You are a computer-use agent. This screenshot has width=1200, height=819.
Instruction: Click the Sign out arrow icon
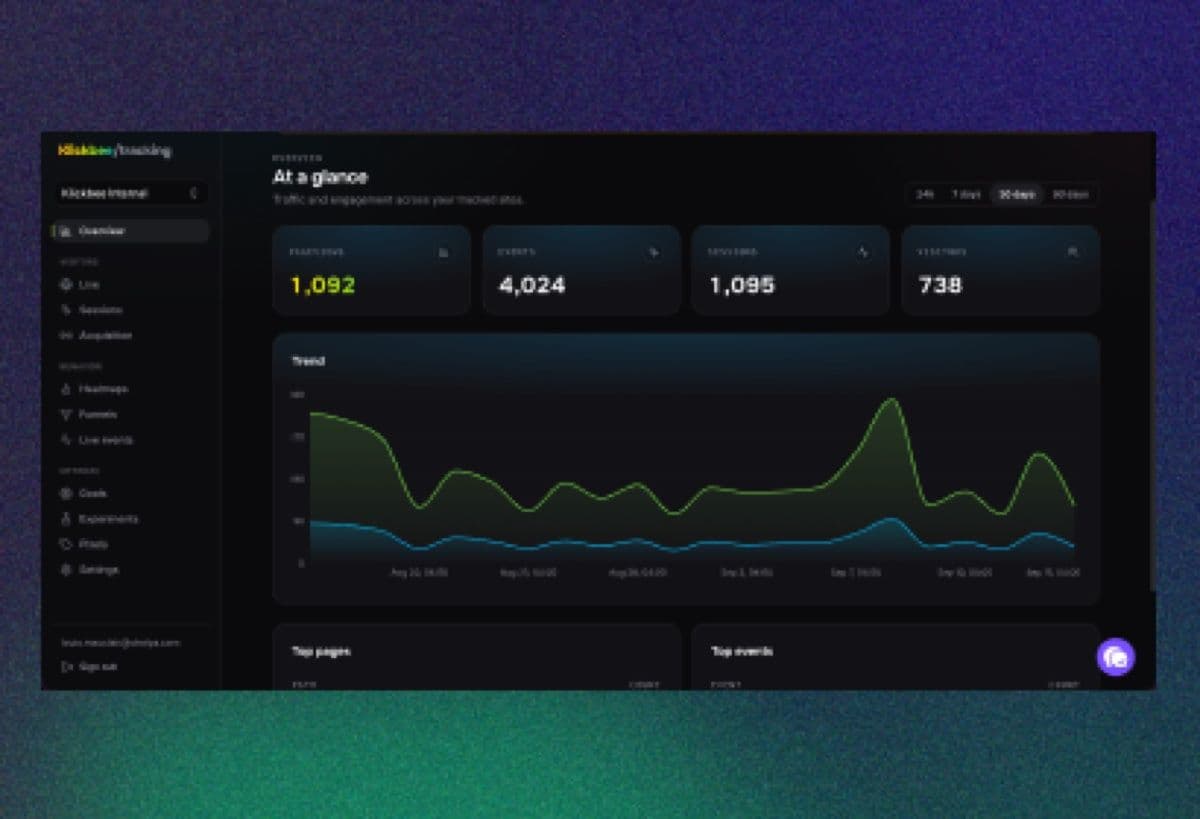(66, 666)
